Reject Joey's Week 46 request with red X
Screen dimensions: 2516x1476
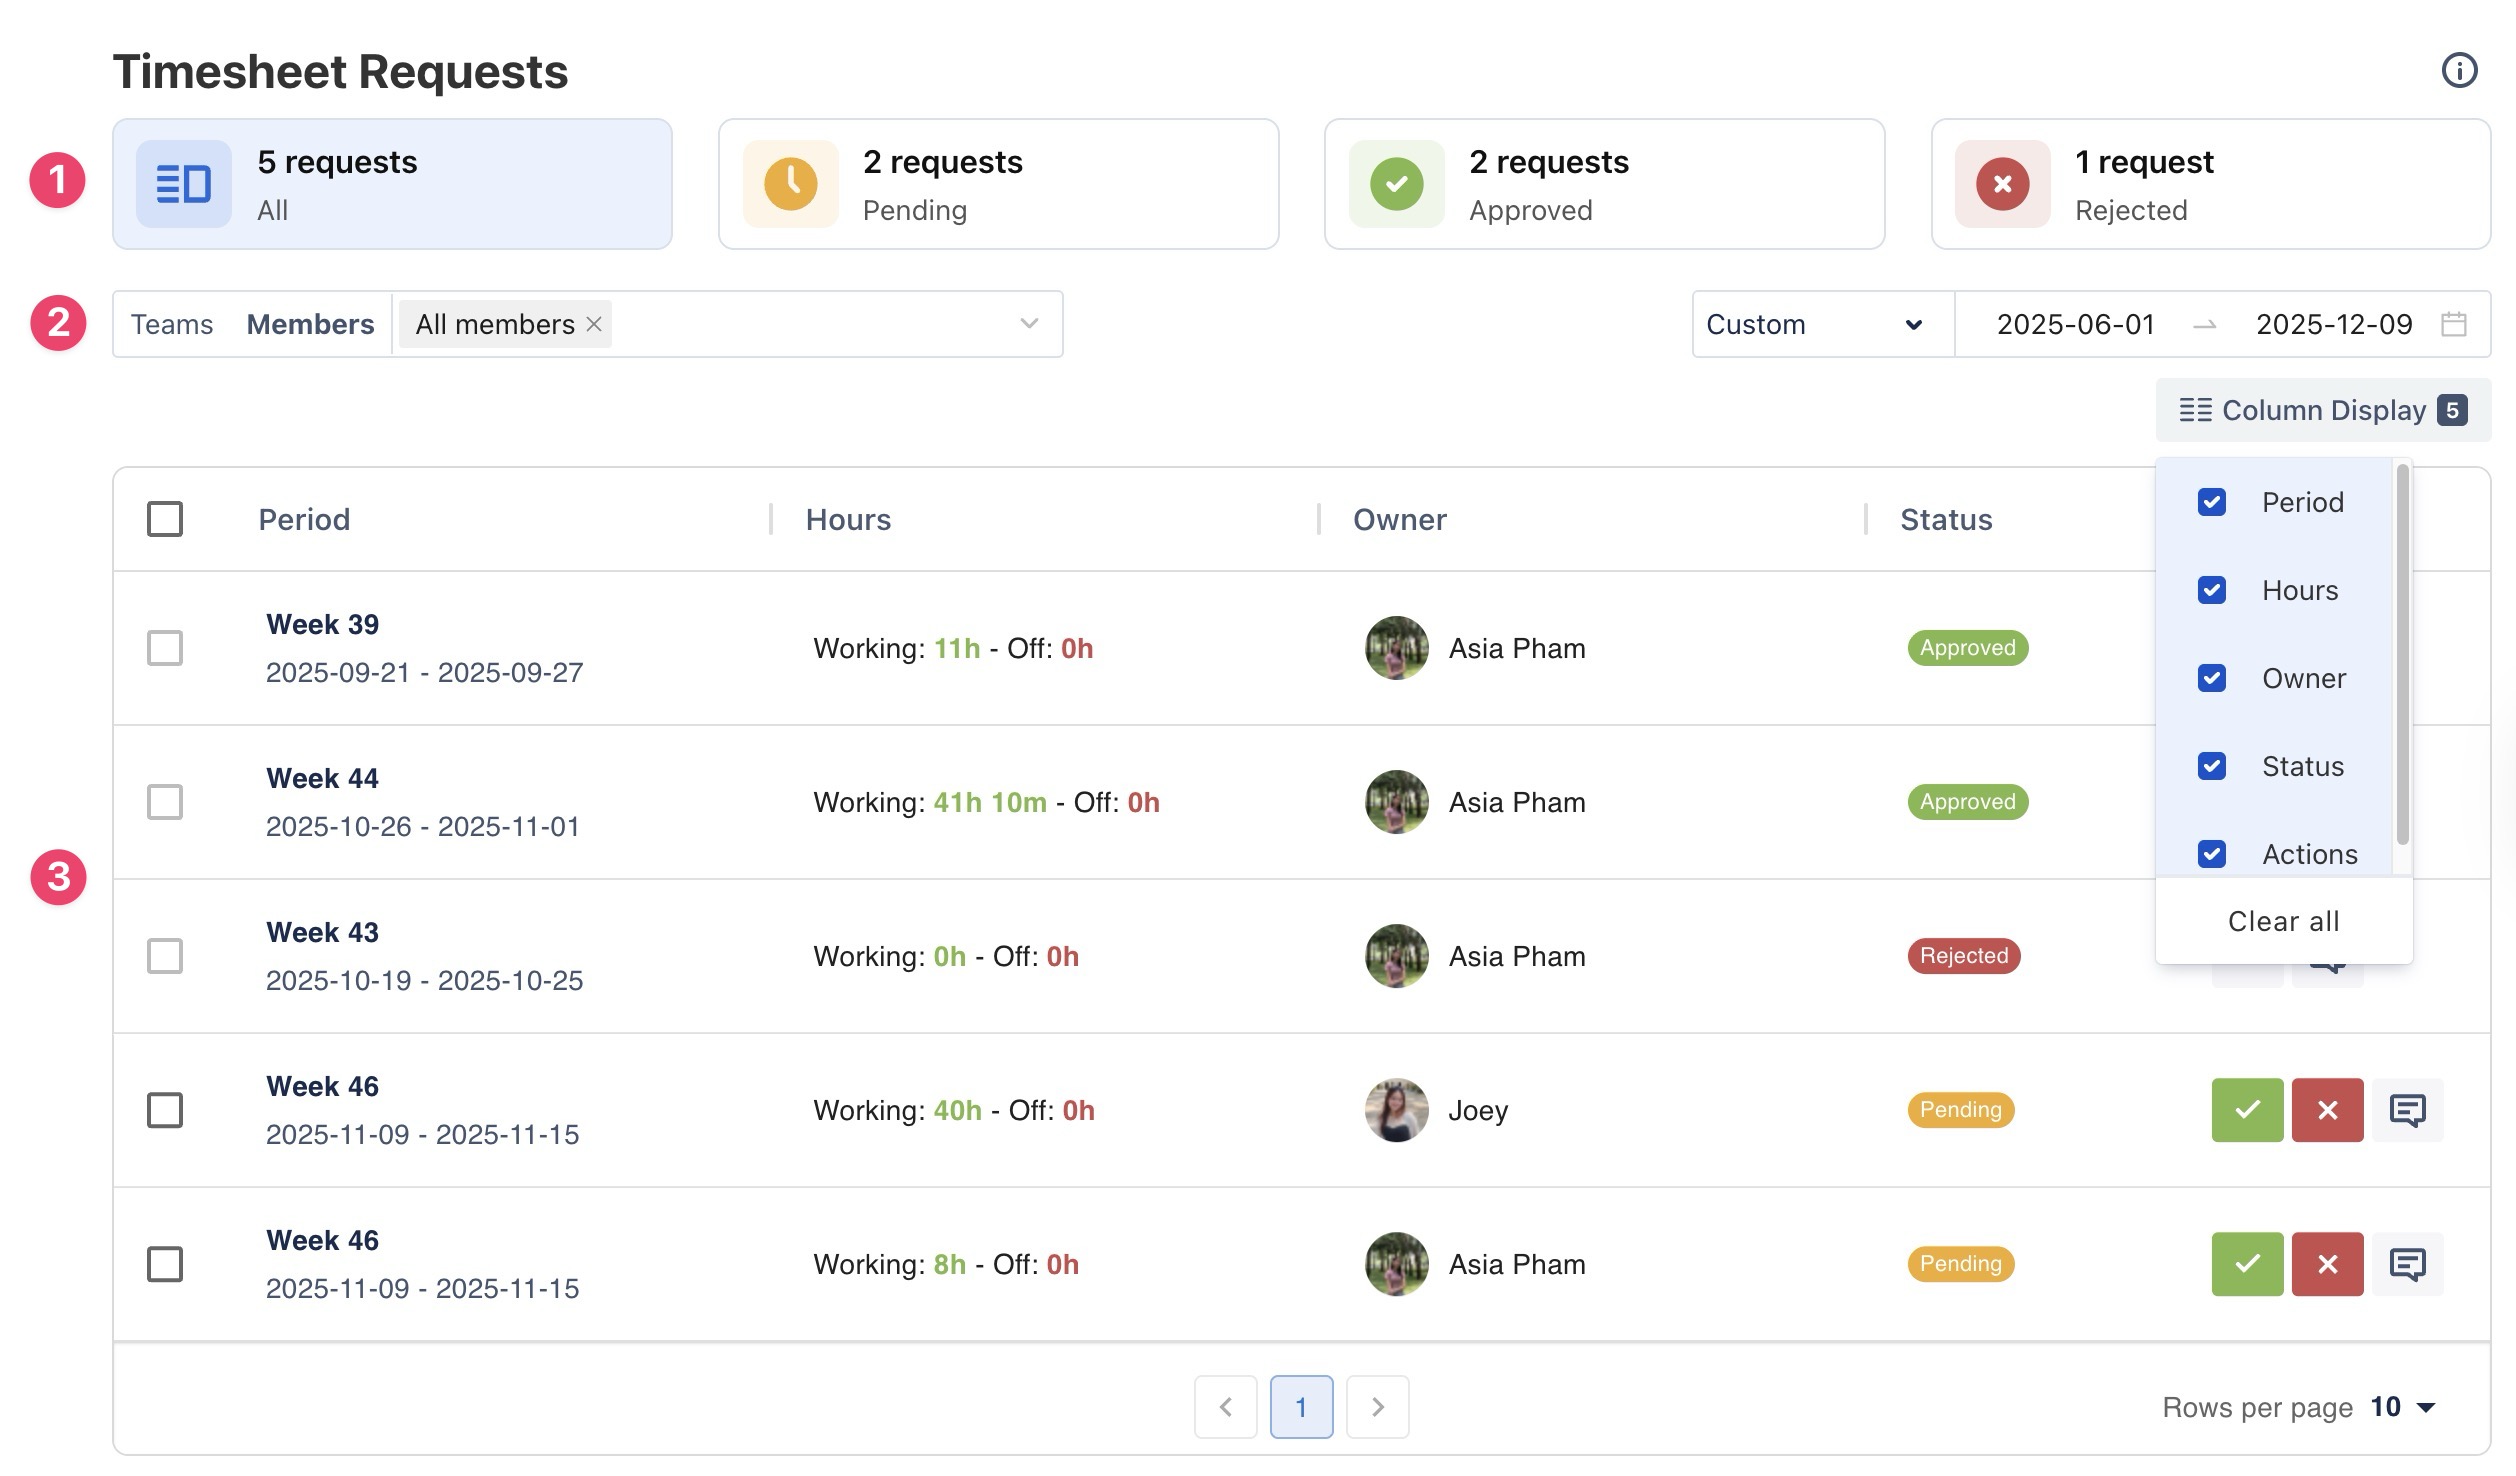2326,1109
